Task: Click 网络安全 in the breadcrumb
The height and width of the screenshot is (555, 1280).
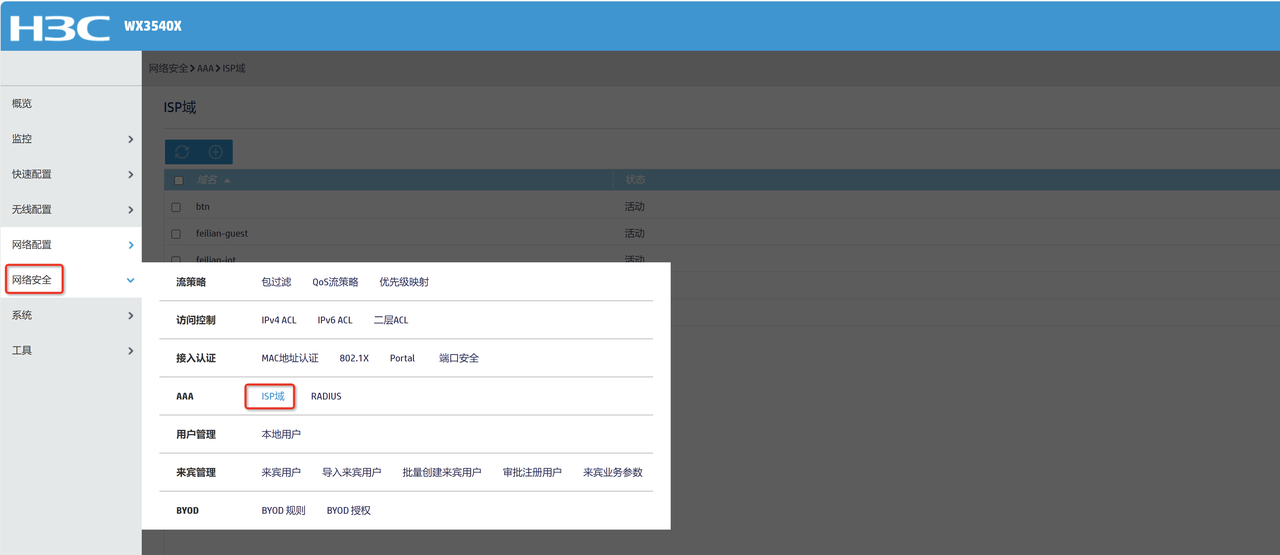Action: click(x=168, y=68)
